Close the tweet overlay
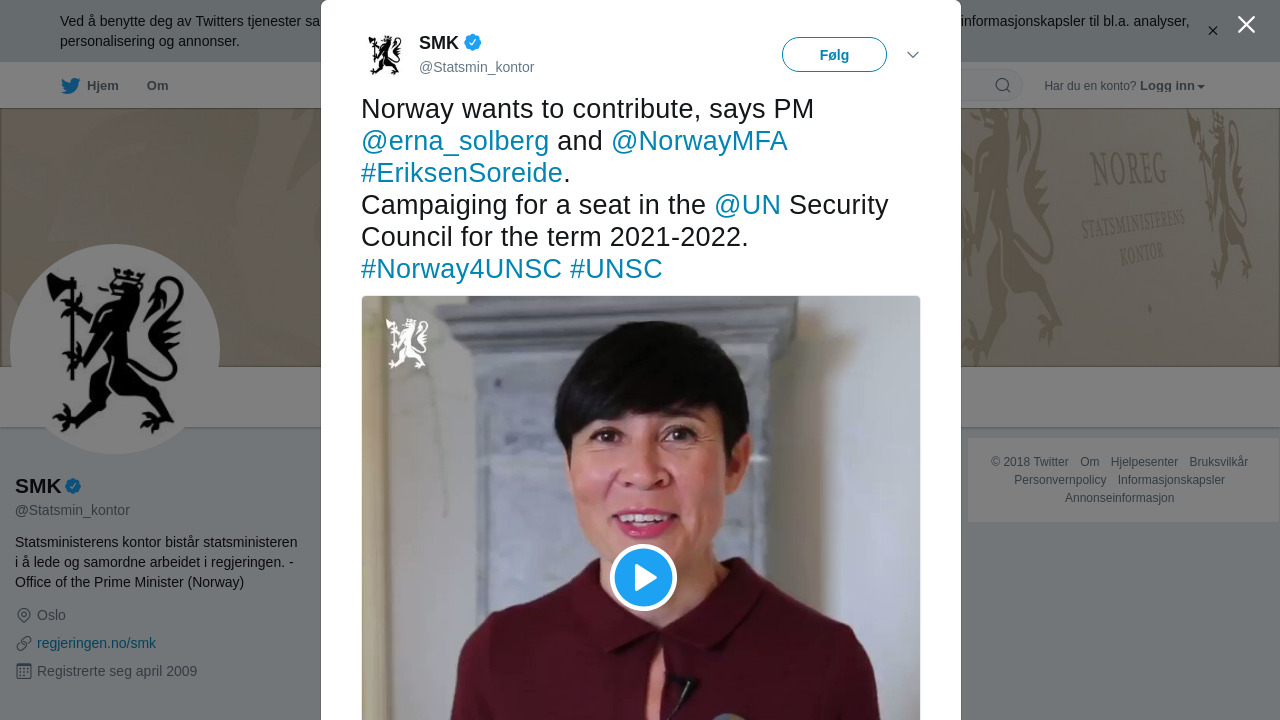The height and width of the screenshot is (720, 1280). point(1246,25)
